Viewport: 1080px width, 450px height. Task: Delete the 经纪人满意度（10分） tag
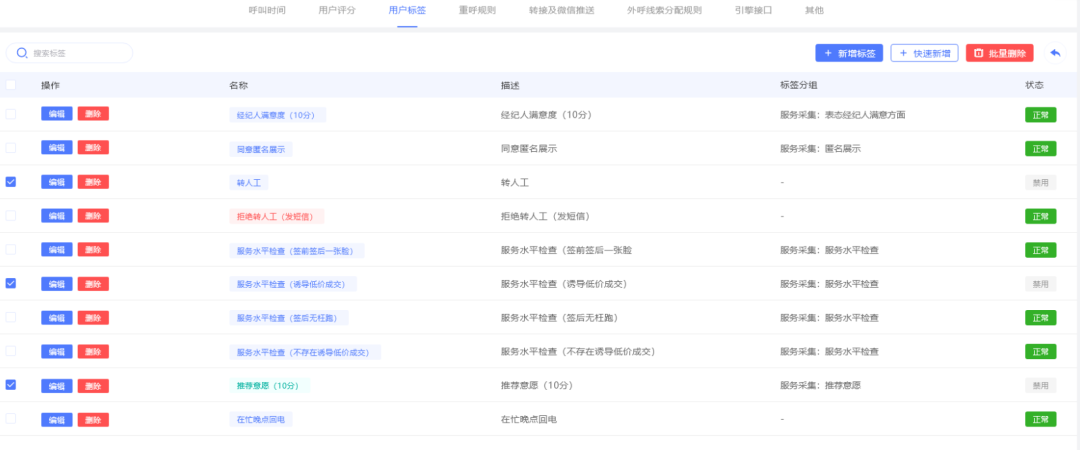(x=93, y=114)
